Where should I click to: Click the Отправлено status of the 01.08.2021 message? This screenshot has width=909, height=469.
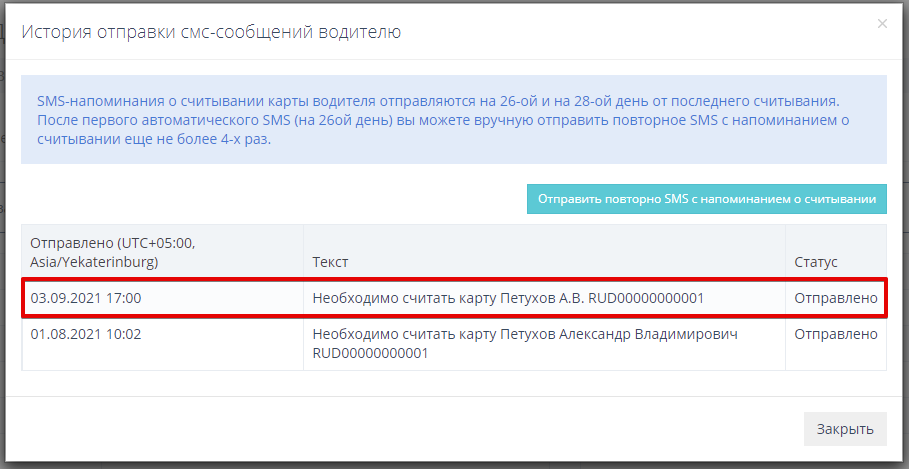(x=835, y=334)
